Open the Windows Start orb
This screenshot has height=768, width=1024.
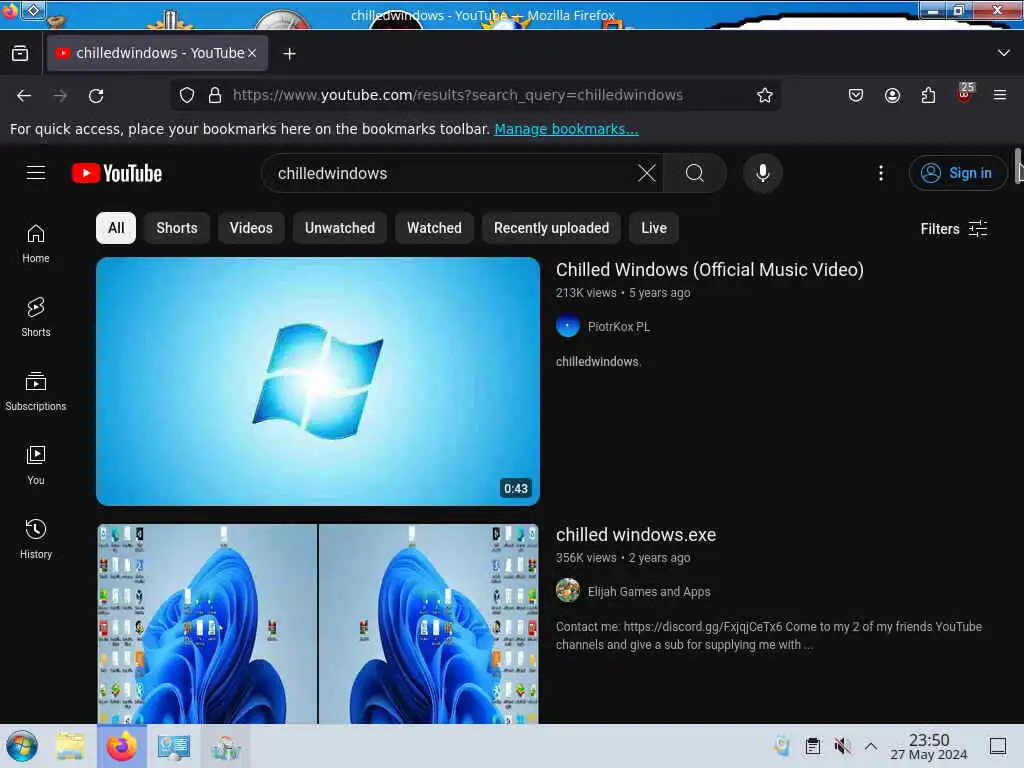pyautogui.click(x=22, y=746)
